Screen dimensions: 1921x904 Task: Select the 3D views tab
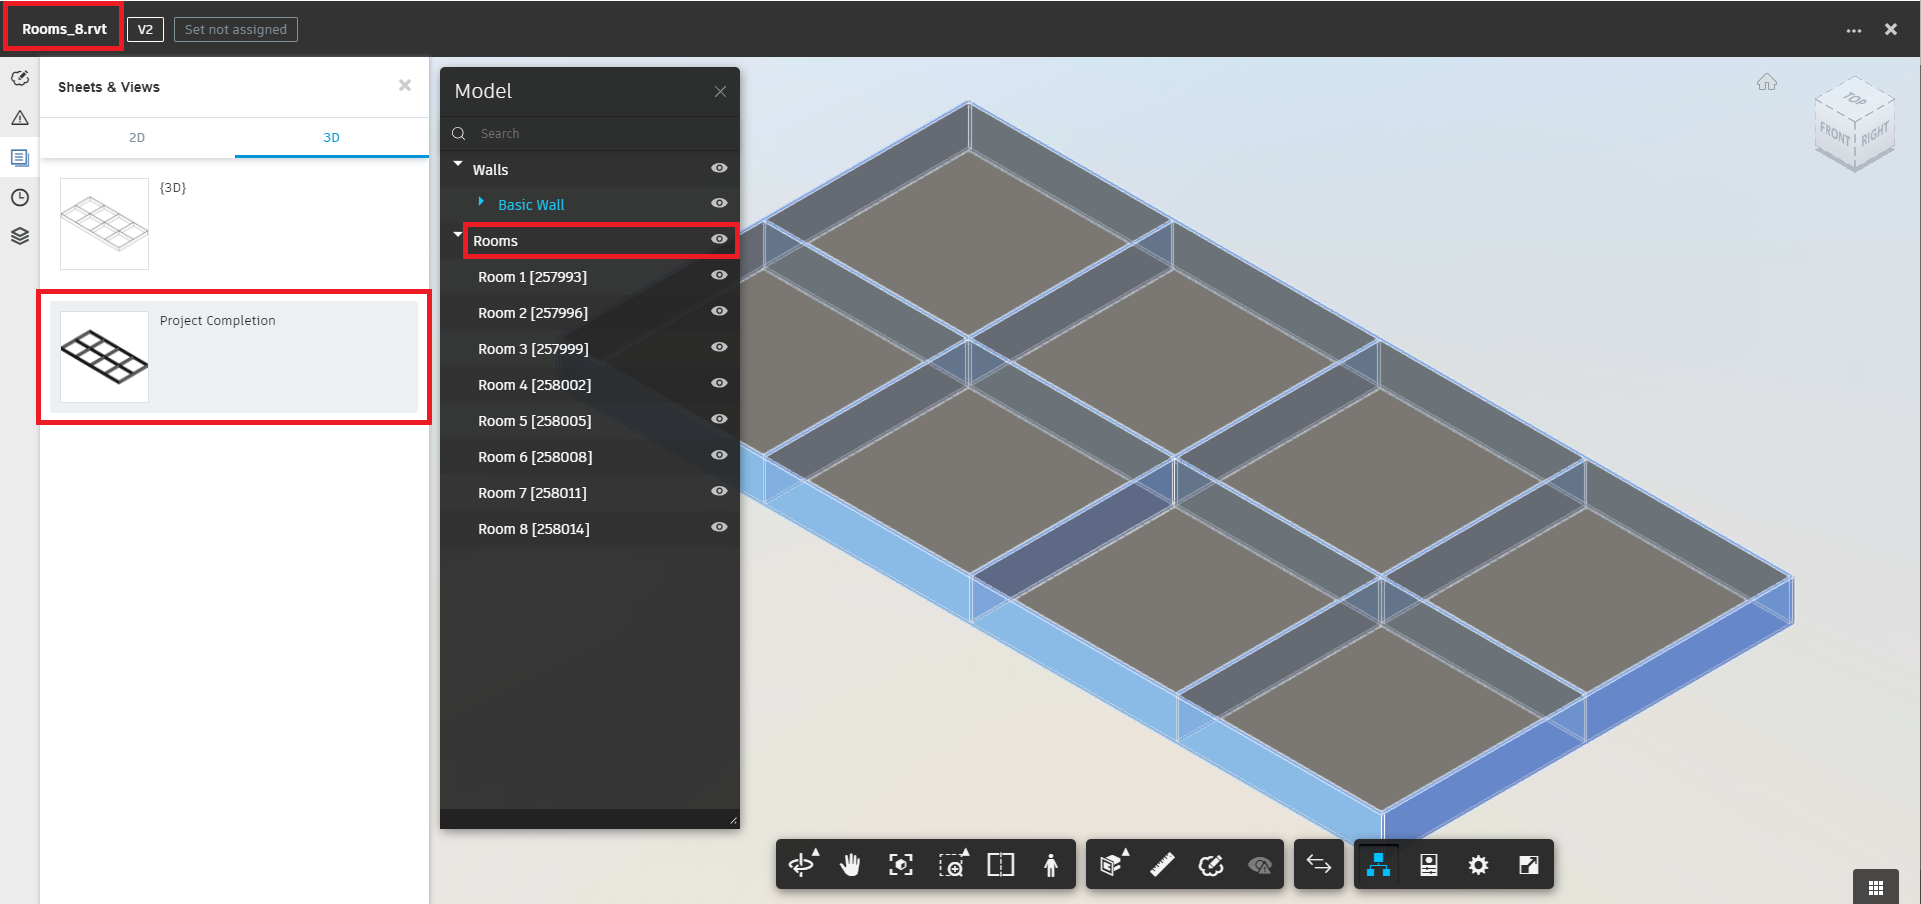[x=331, y=137]
